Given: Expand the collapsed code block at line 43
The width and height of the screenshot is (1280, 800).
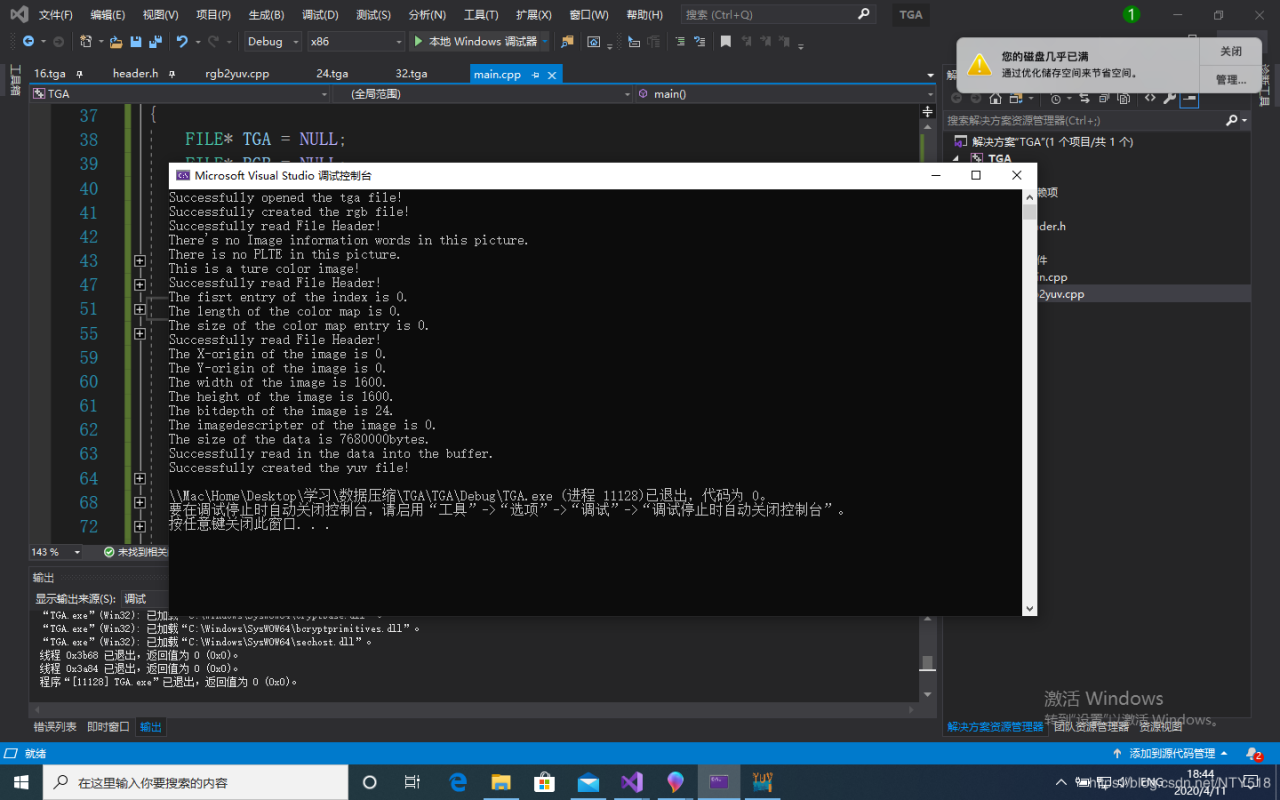Looking at the screenshot, I should (139, 261).
